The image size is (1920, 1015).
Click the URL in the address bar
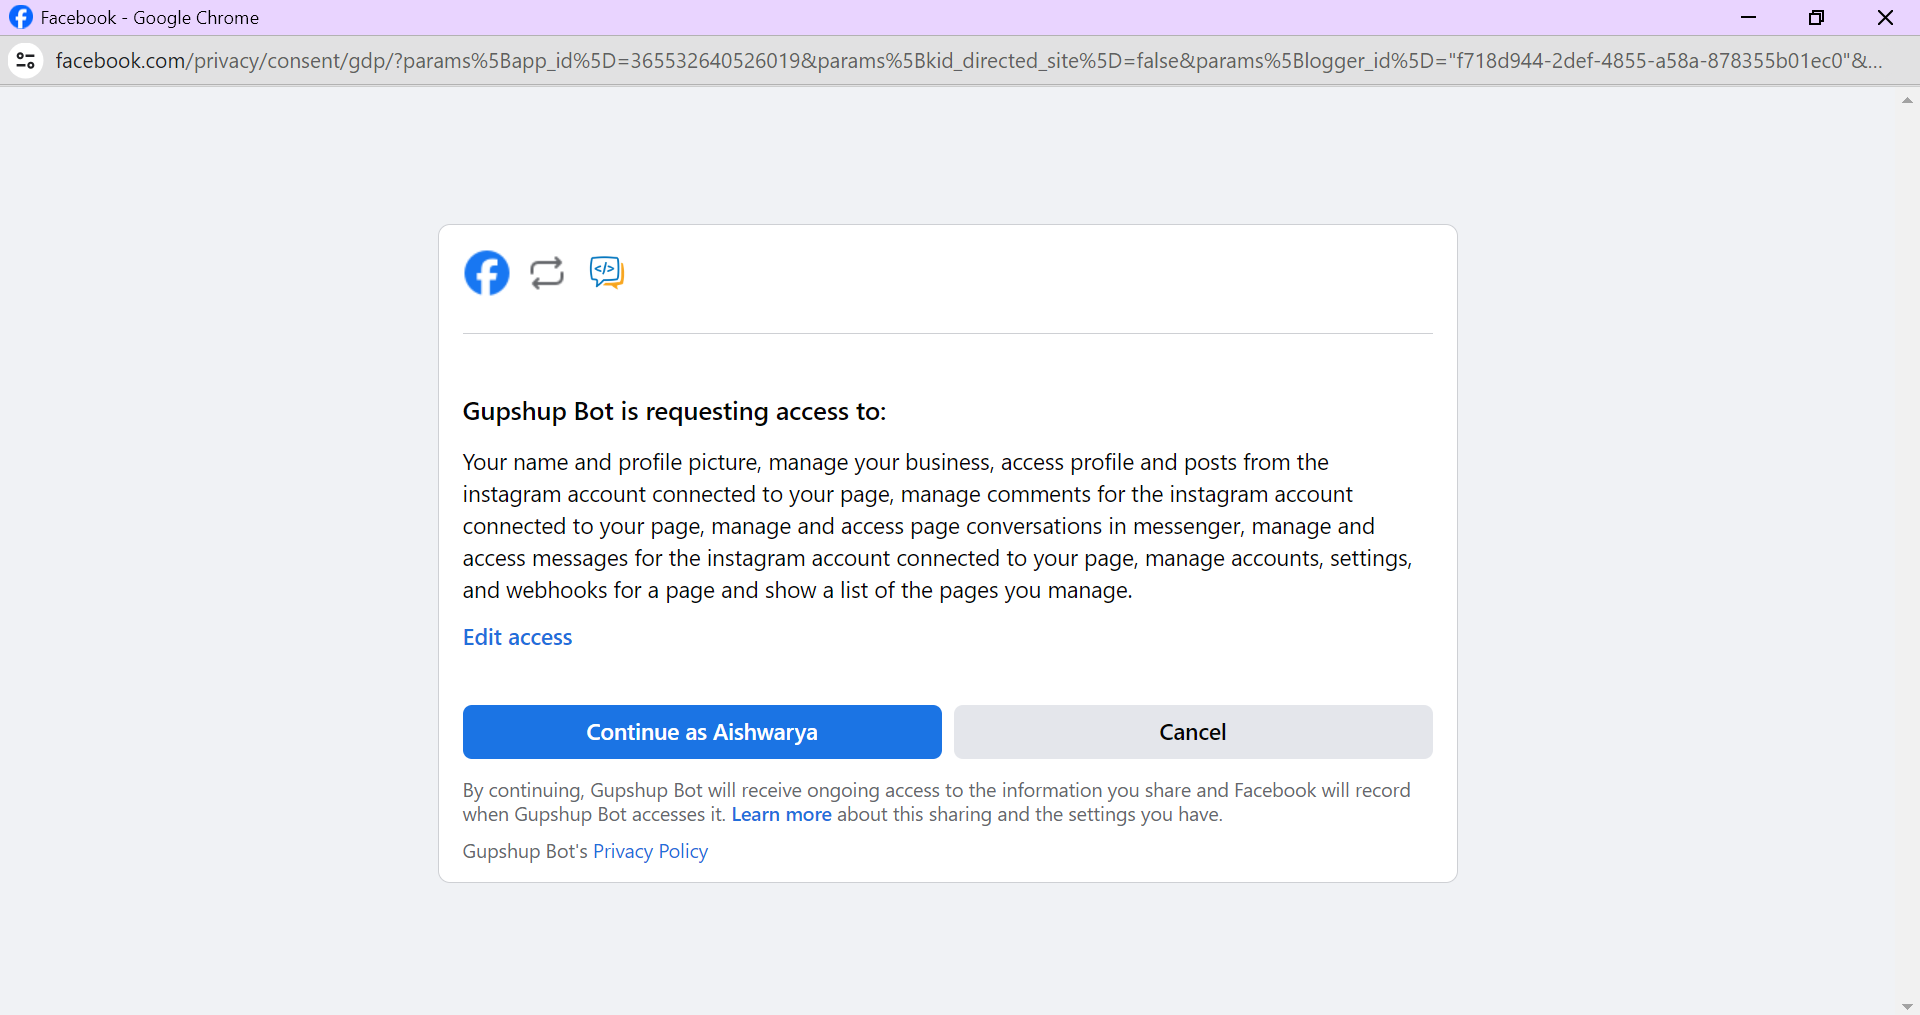point(968,61)
